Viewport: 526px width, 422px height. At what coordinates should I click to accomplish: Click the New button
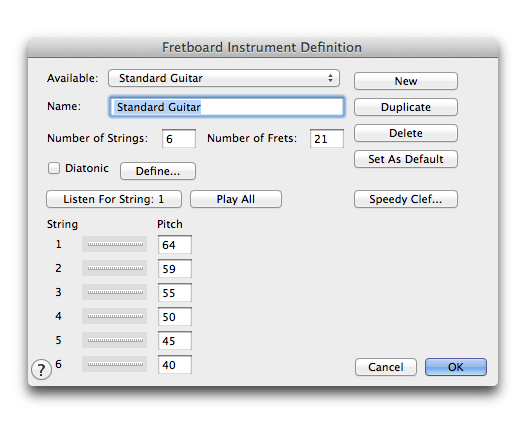[406, 81]
